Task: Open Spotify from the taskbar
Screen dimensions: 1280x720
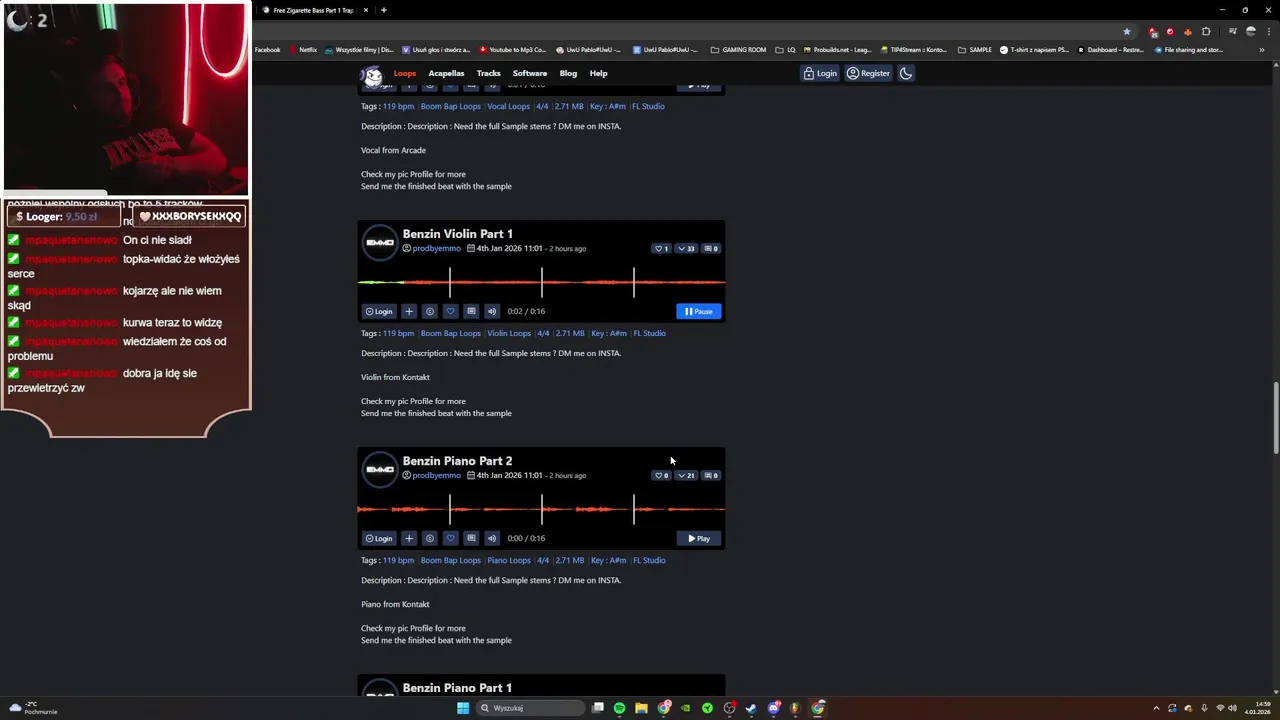Action: (619, 708)
